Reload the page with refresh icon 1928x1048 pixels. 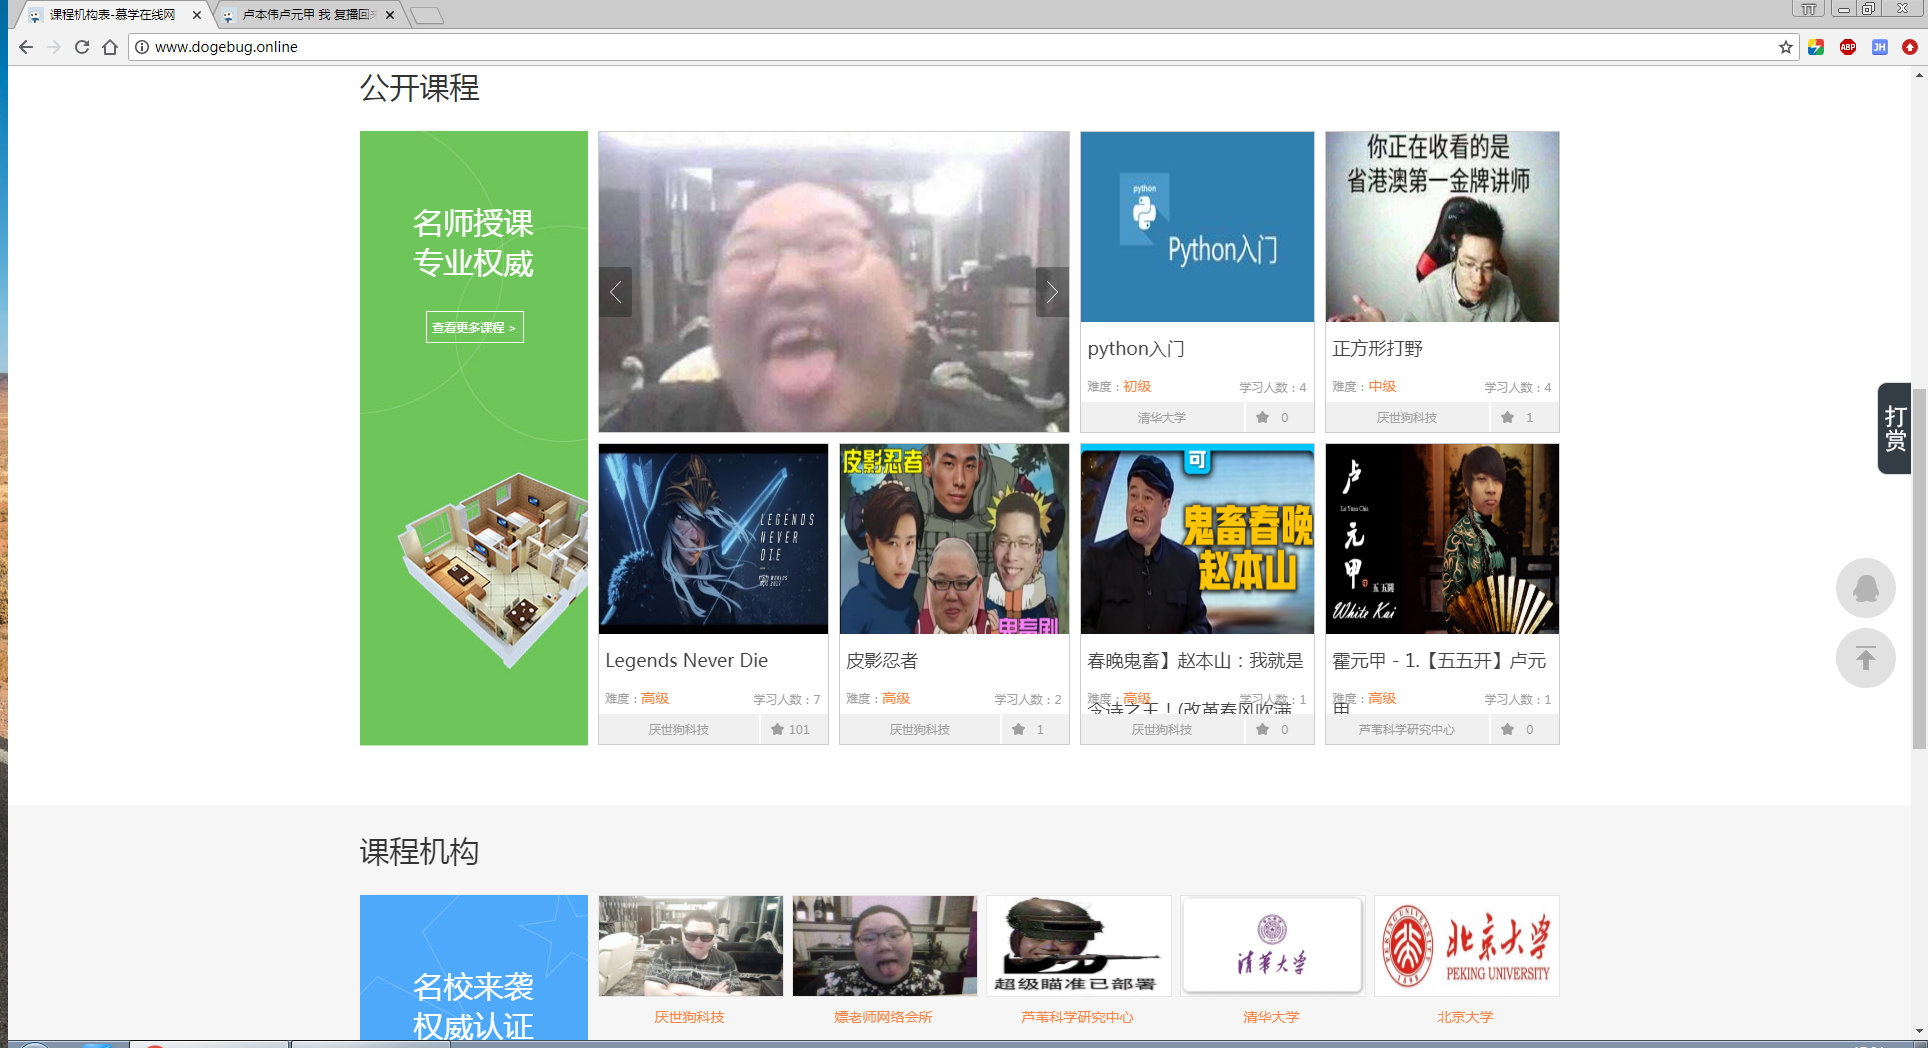82,47
